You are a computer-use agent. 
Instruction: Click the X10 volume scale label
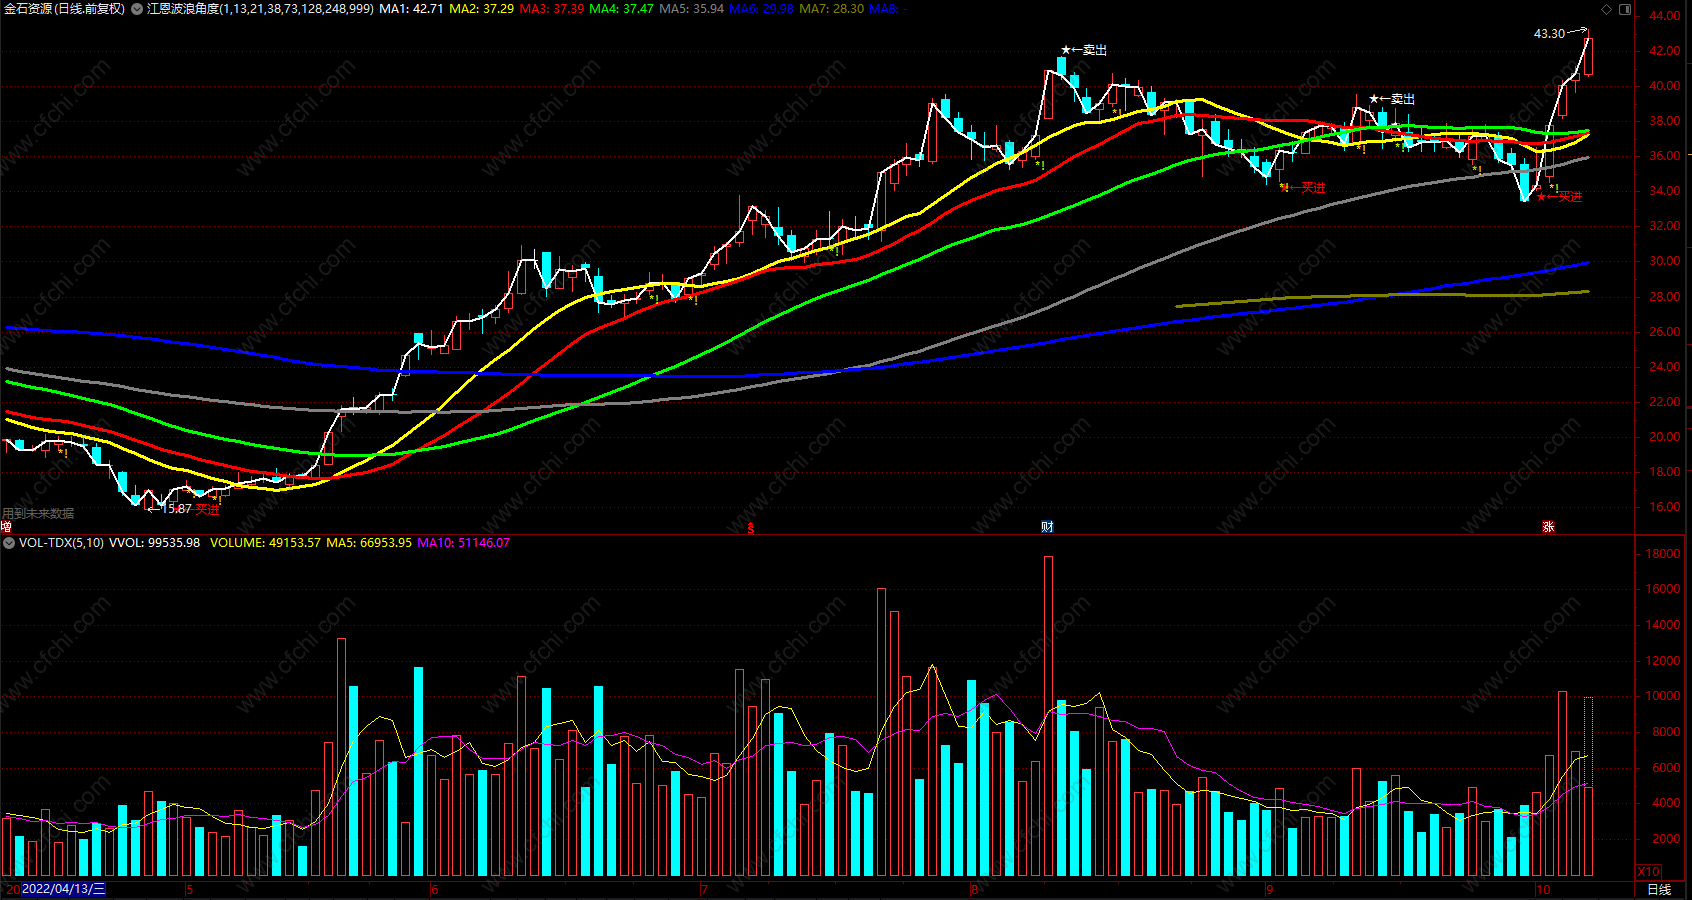coord(1648,871)
